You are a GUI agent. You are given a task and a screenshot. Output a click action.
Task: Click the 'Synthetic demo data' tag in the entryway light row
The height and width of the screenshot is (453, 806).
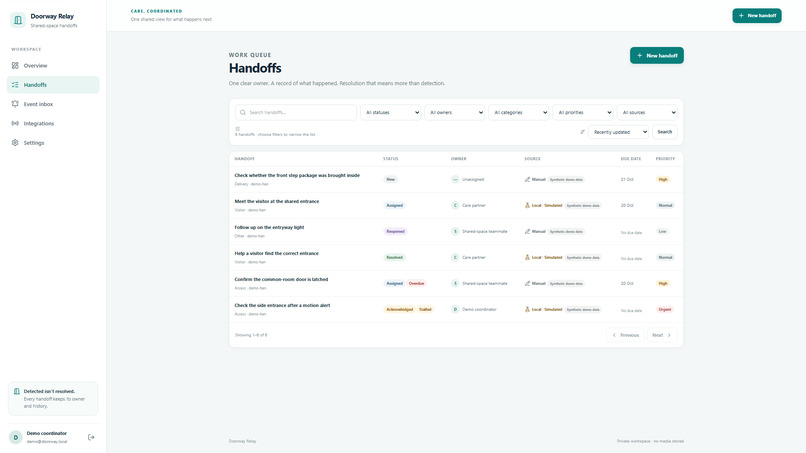click(566, 231)
